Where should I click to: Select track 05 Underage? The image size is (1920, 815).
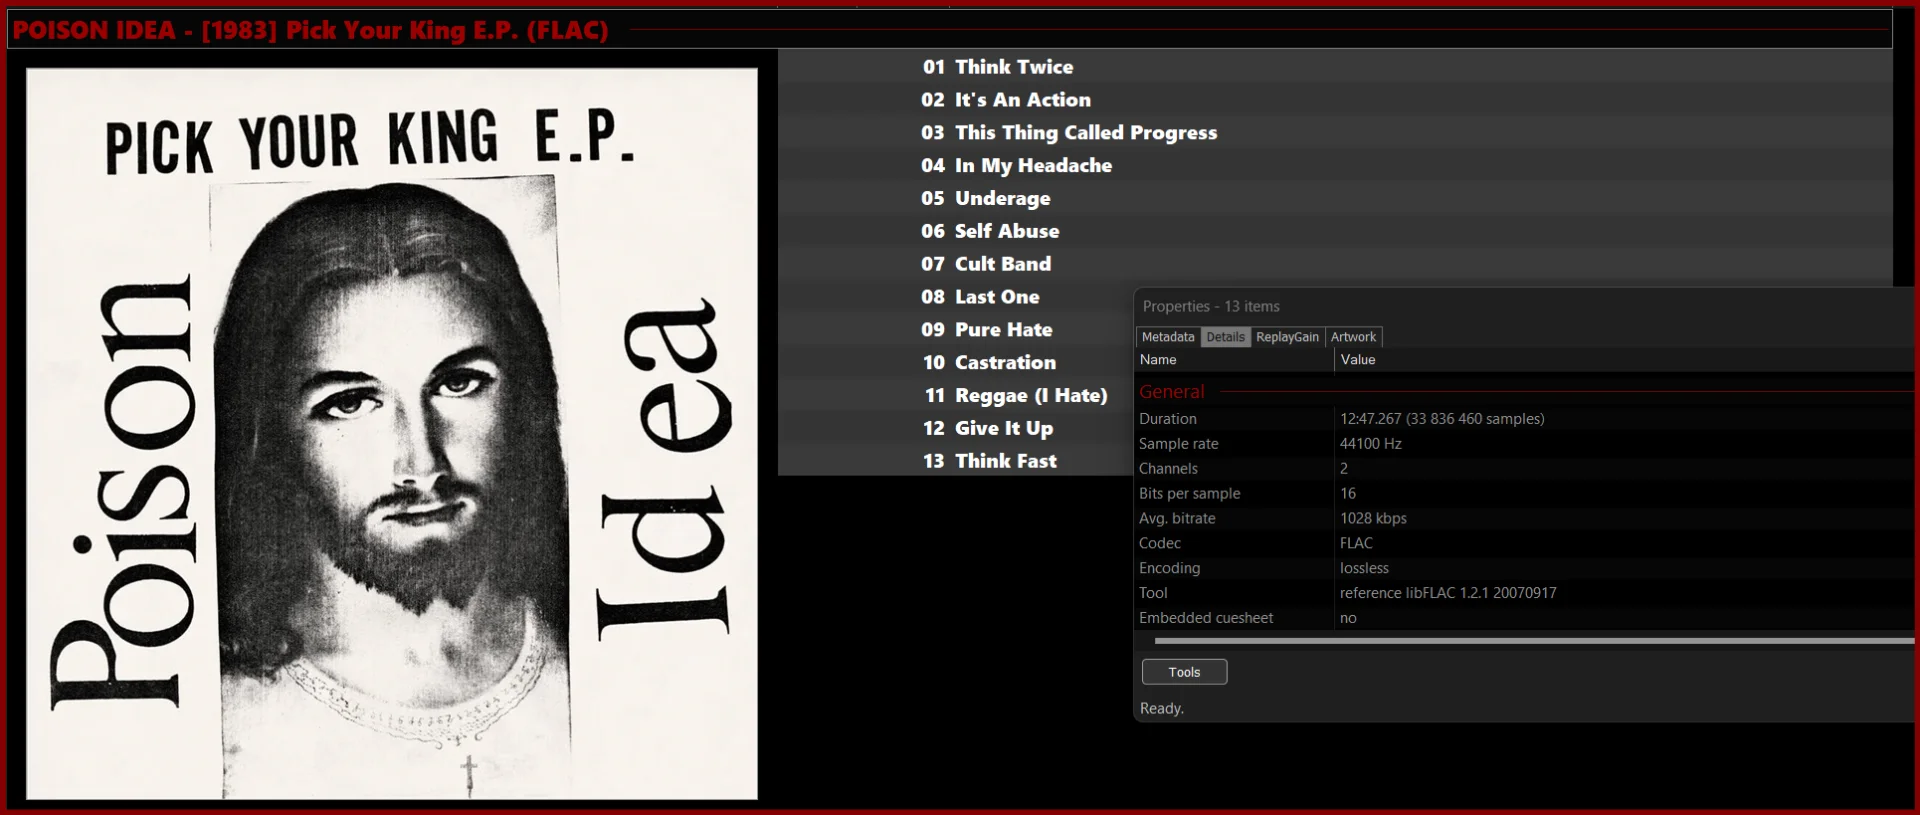coord(1335,198)
